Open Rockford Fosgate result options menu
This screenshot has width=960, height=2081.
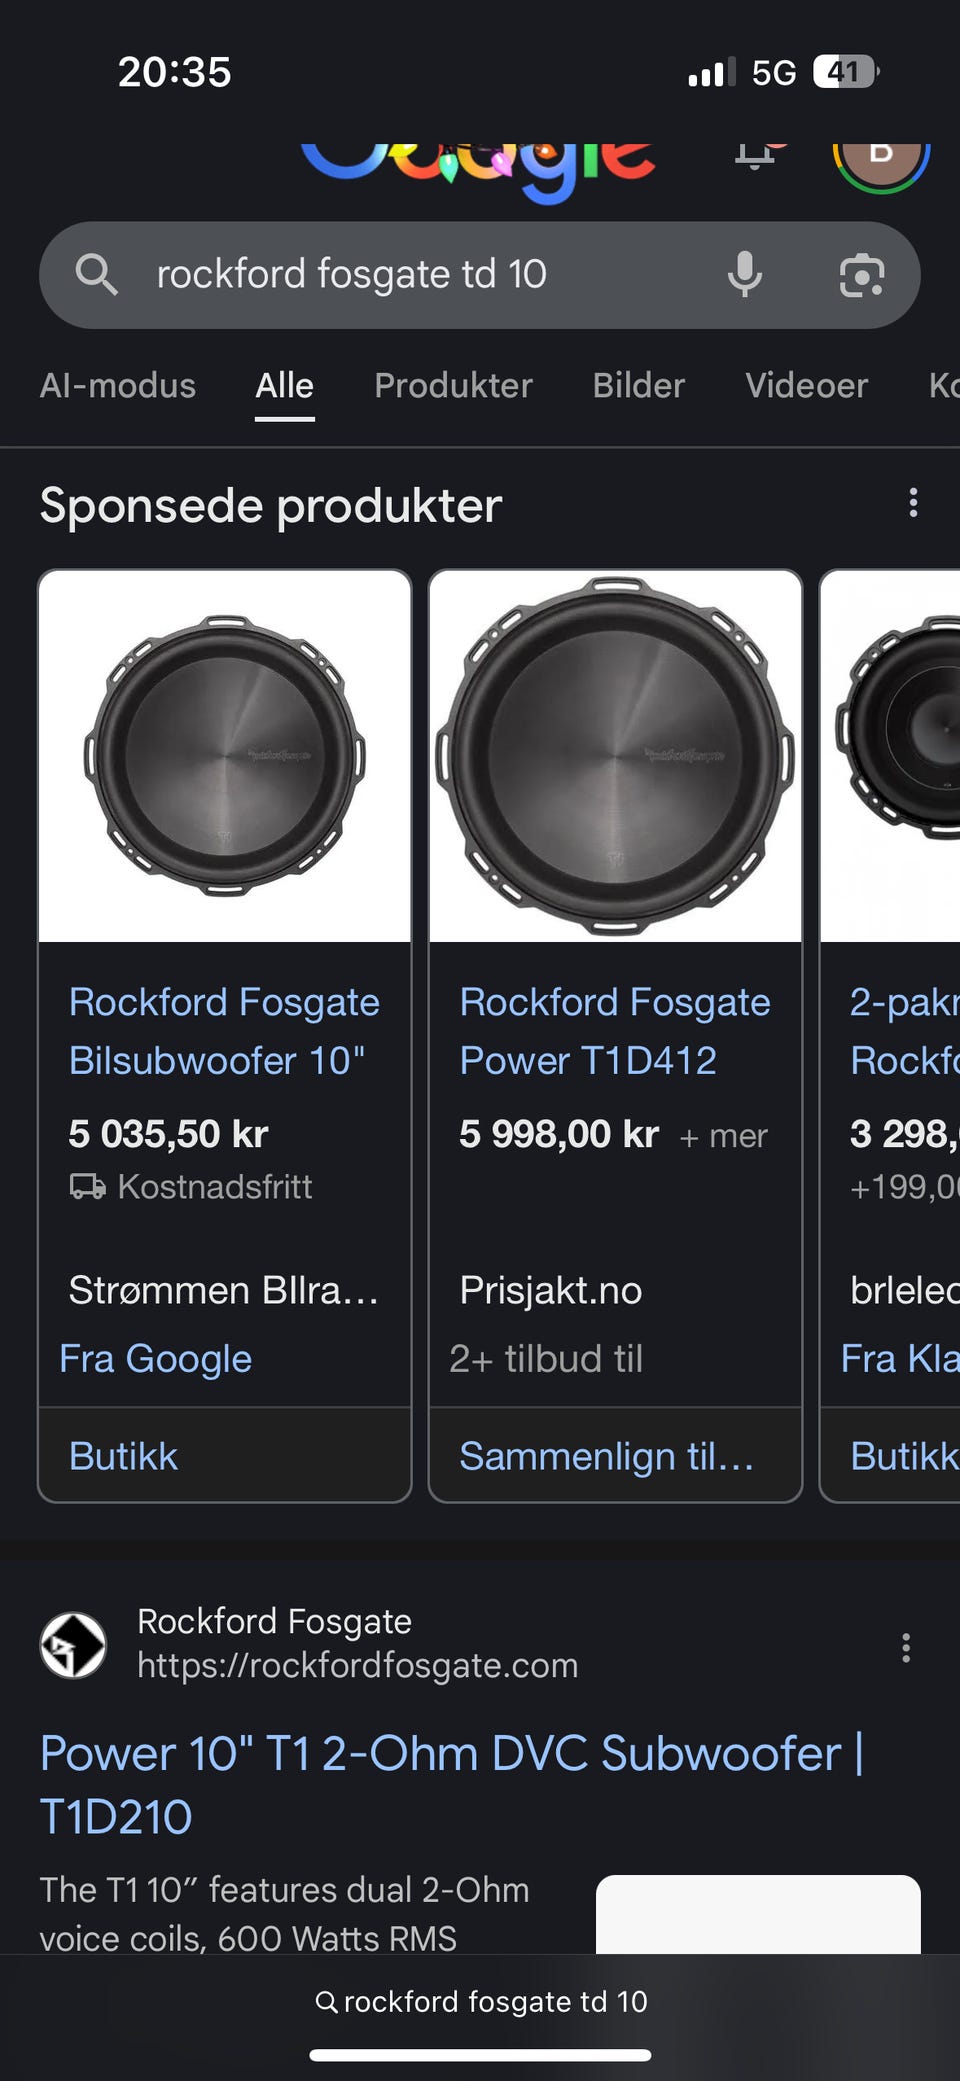point(905,1647)
